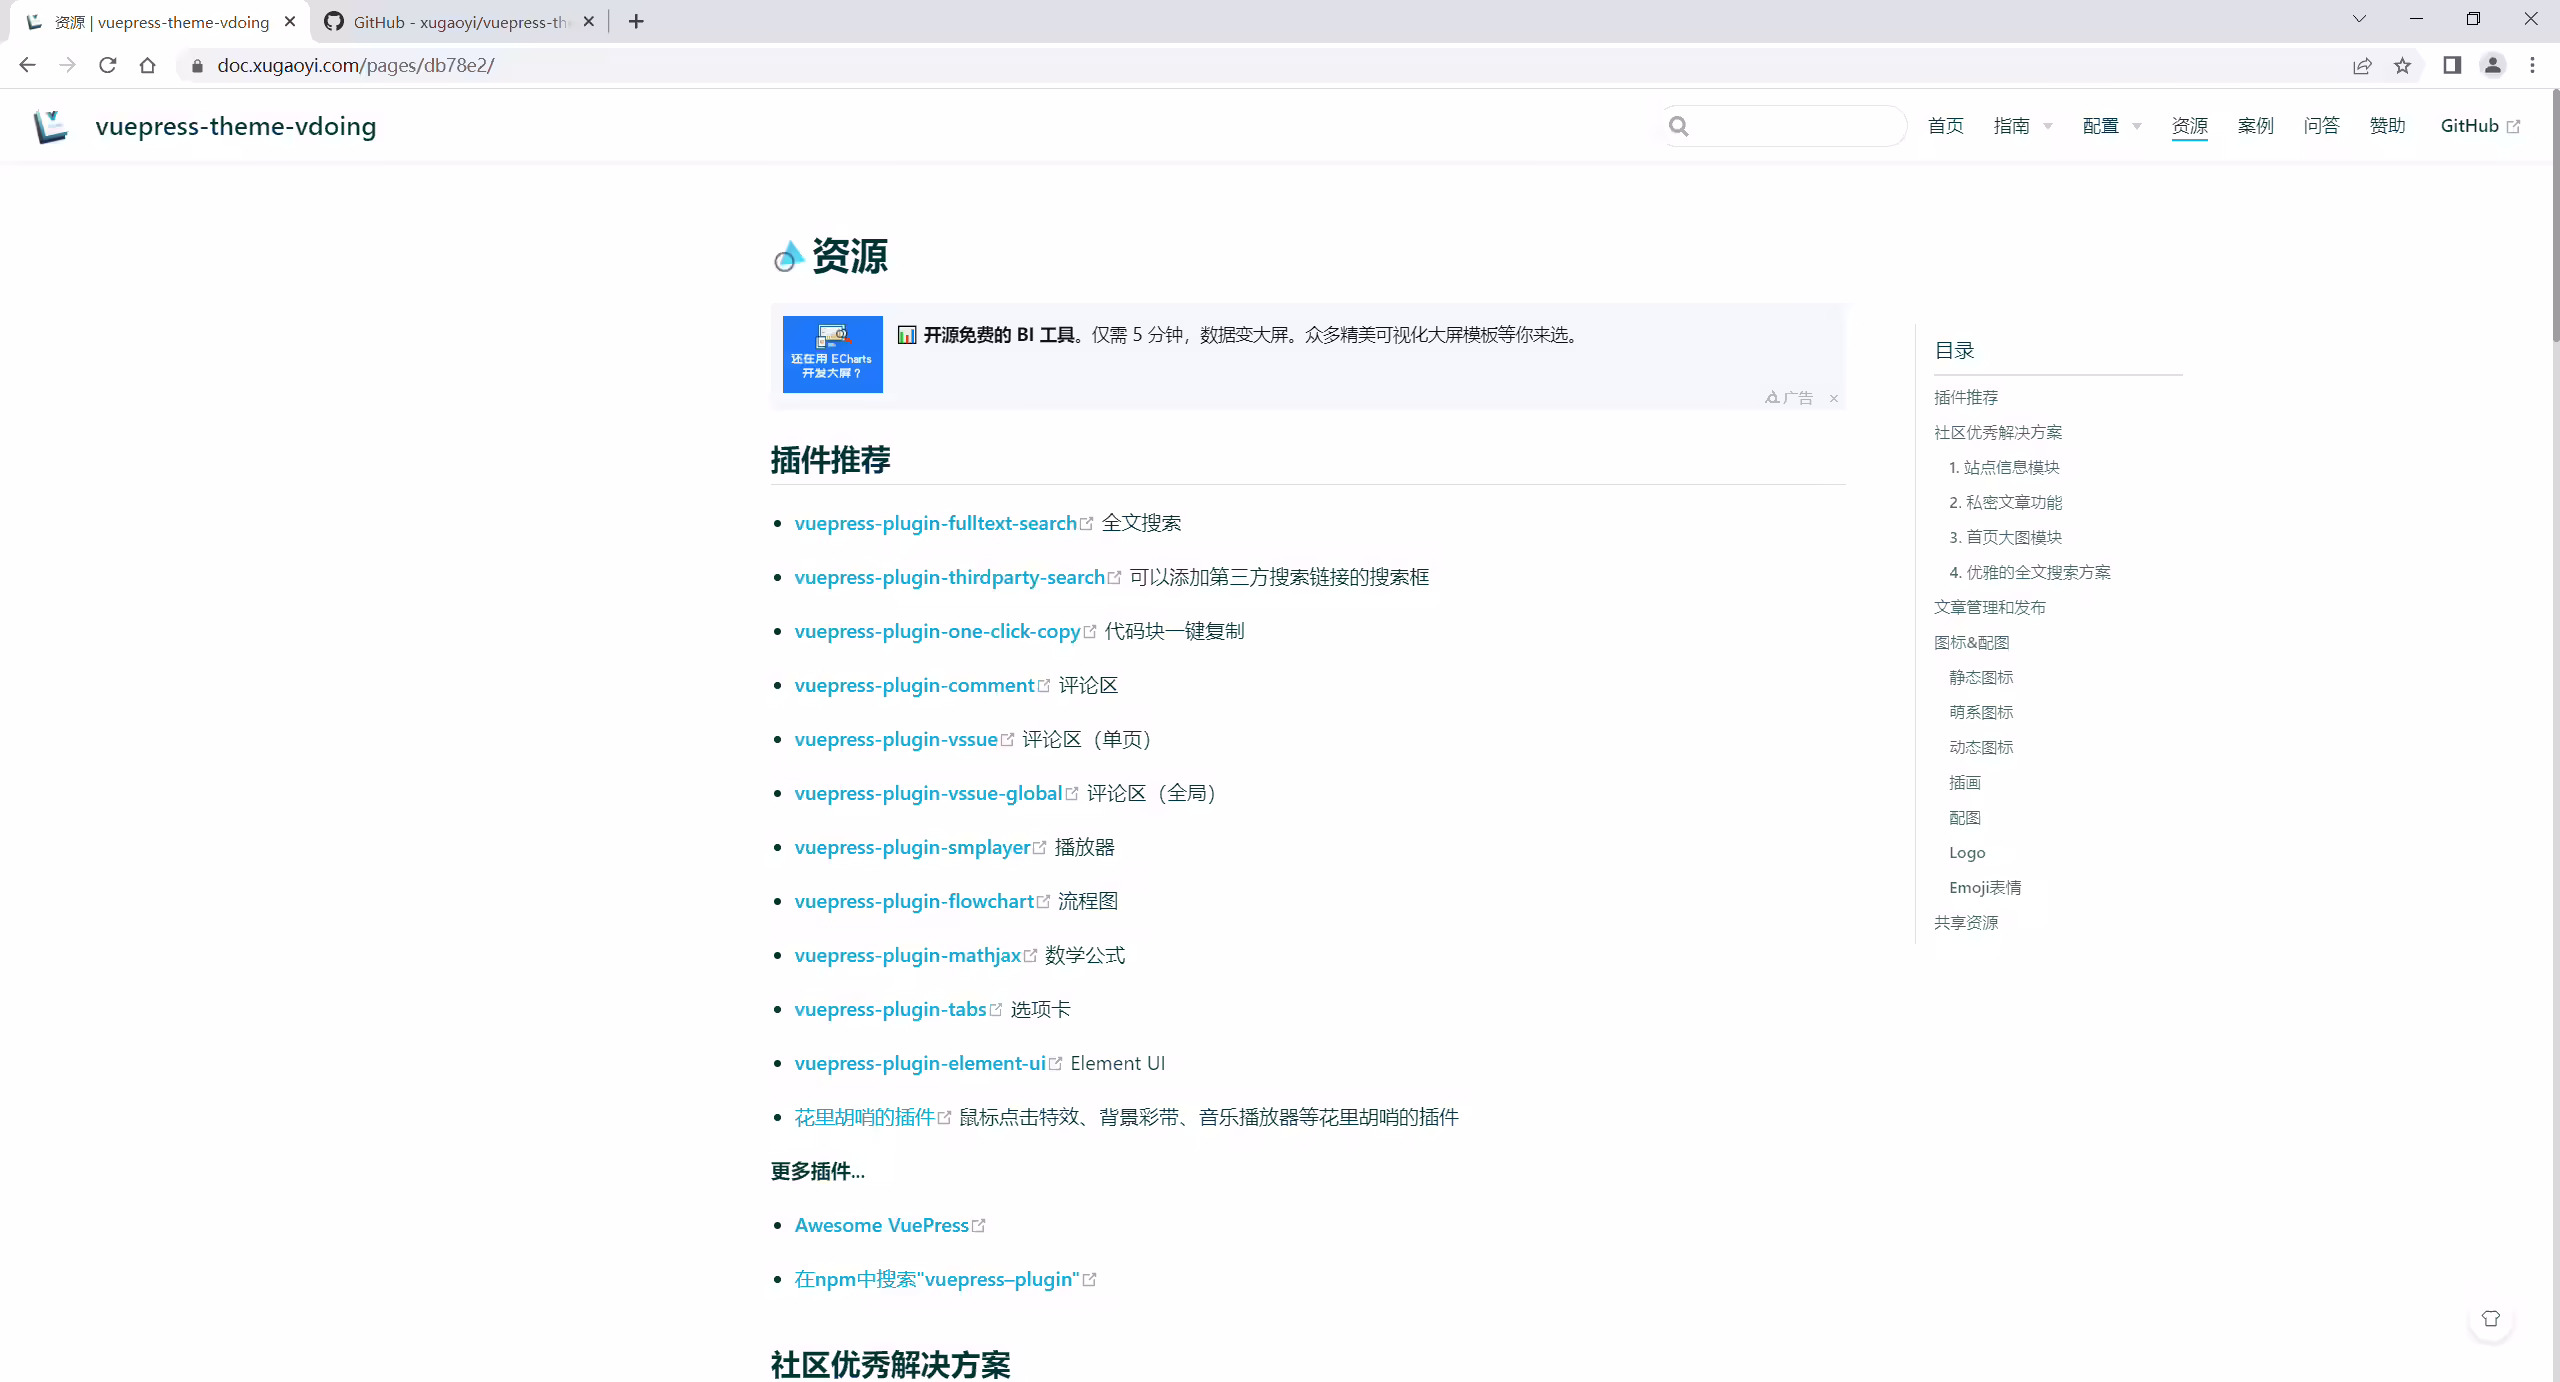This screenshot has width=2560, height=1382.
Task: Open vuepress-plugin-fulltext-search link
Action: pos(935,523)
